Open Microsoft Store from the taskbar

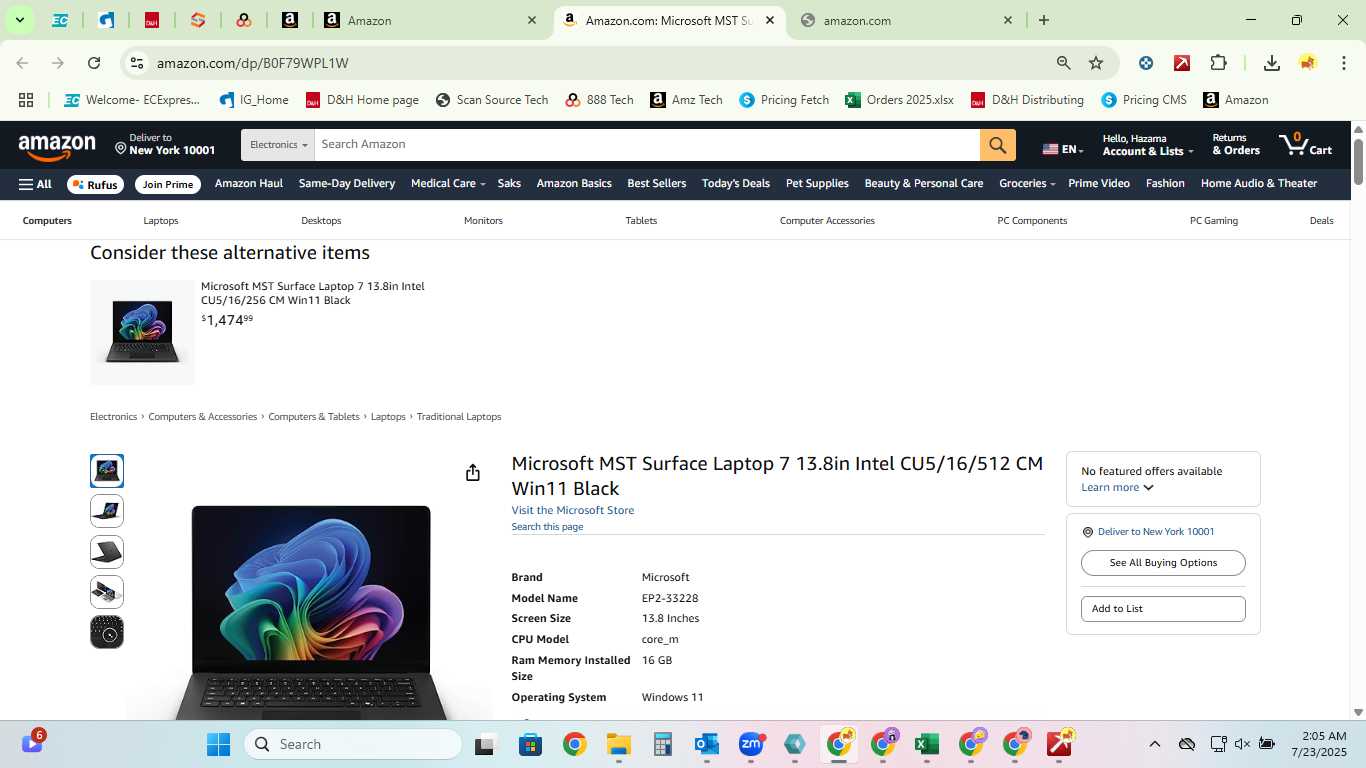click(x=530, y=744)
